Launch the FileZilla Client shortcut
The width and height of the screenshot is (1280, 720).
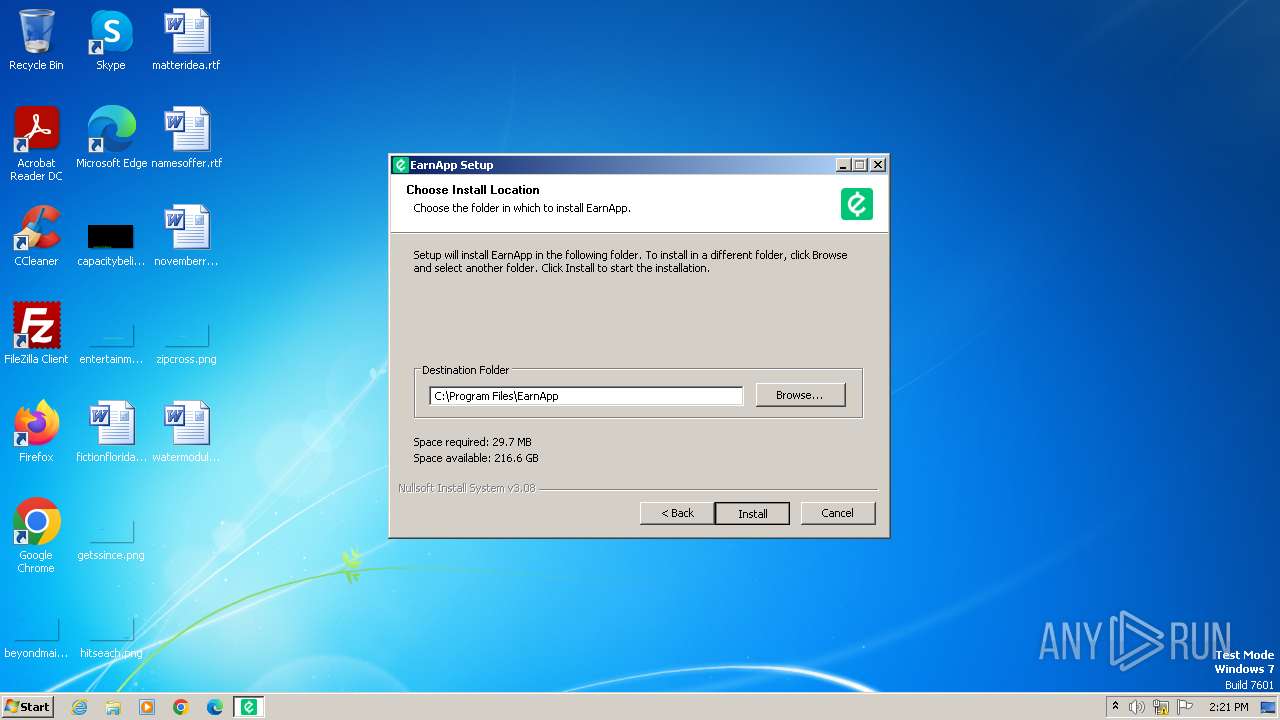pos(36,334)
